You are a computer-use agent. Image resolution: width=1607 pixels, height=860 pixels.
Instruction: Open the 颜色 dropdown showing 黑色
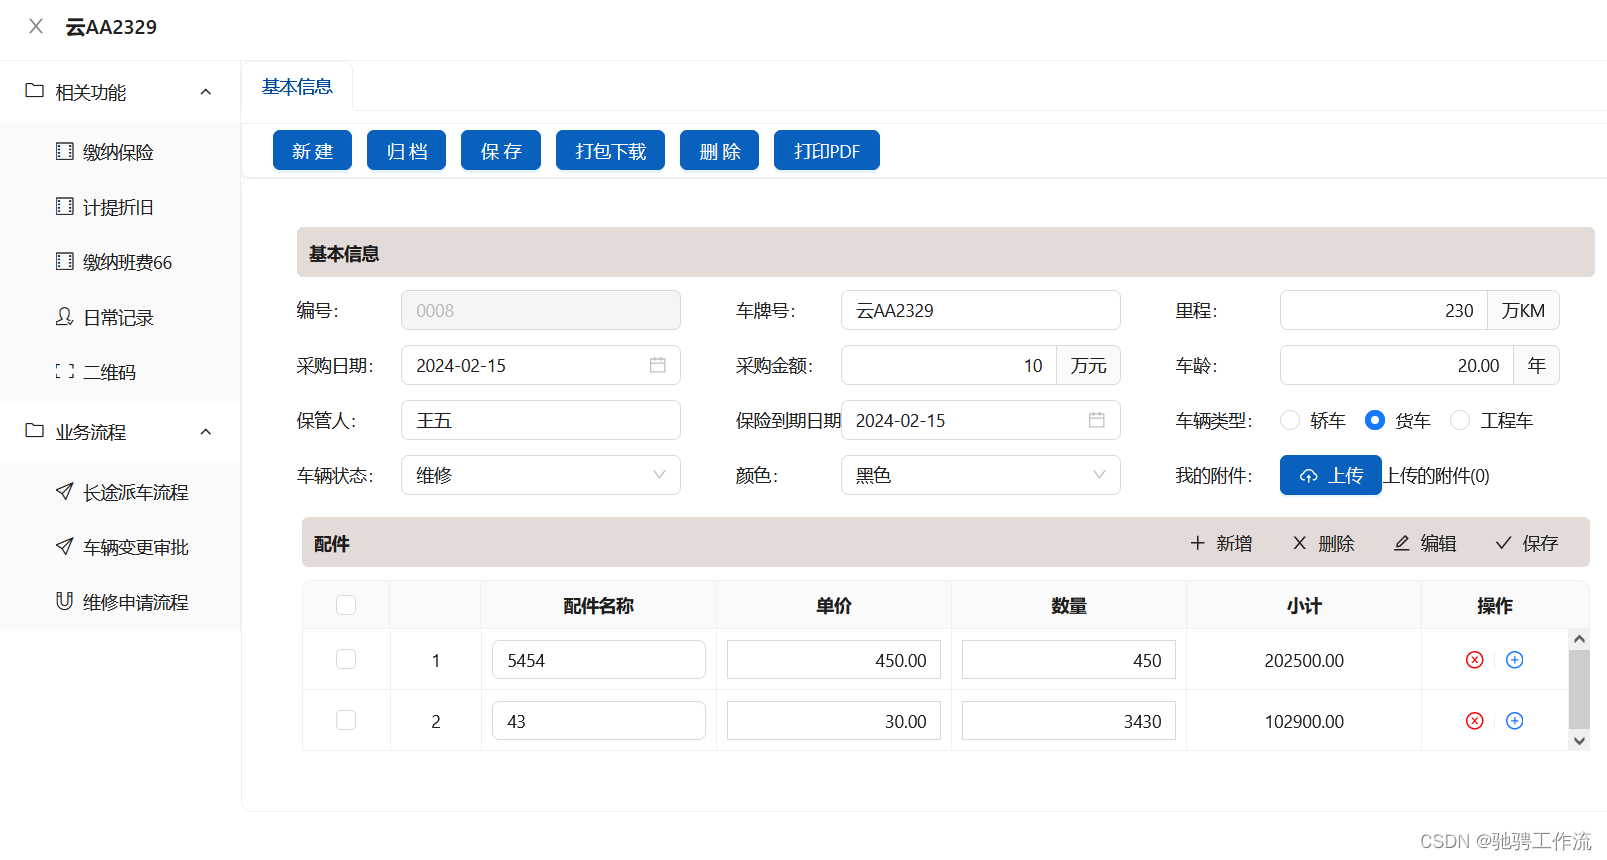click(x=980, y=475)
